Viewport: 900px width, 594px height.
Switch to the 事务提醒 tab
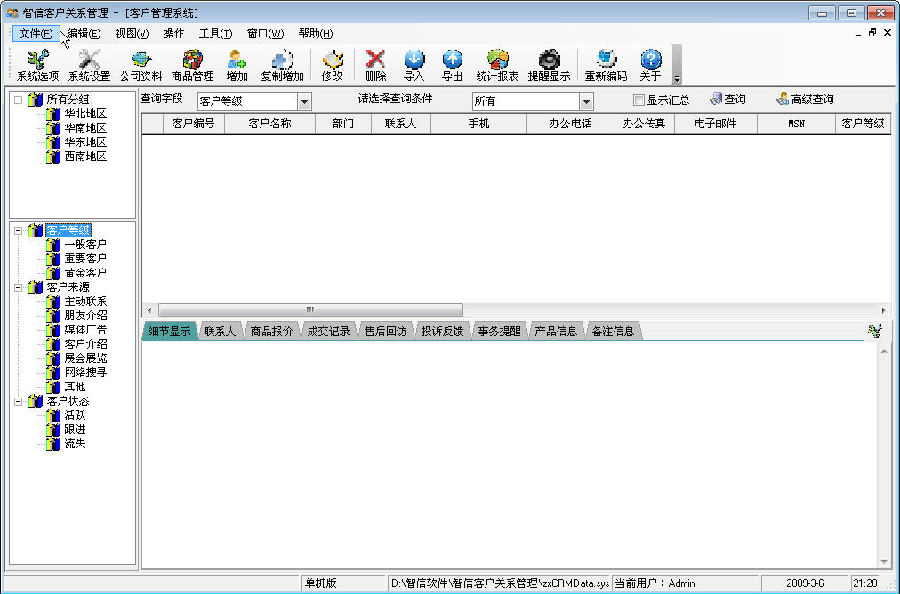(499, 331)
